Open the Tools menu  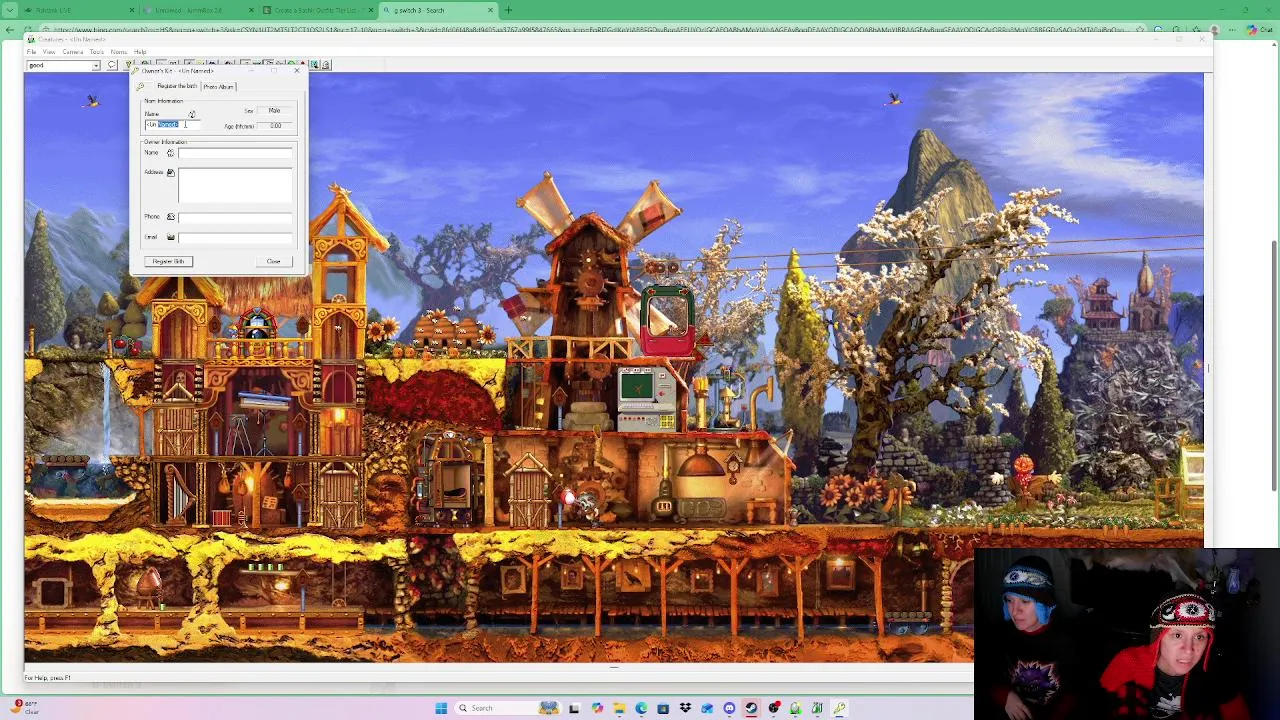pyautogui.click(x=97, y=52)
